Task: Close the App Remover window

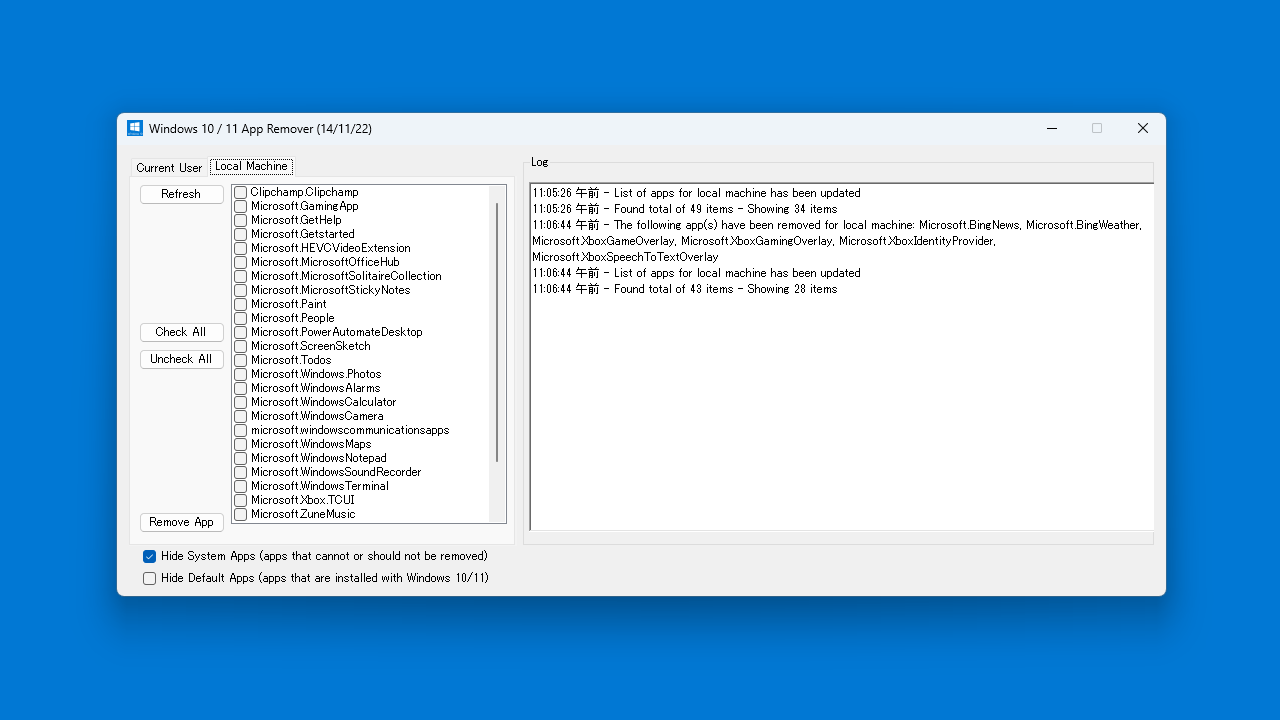Action: (1142, 128)
